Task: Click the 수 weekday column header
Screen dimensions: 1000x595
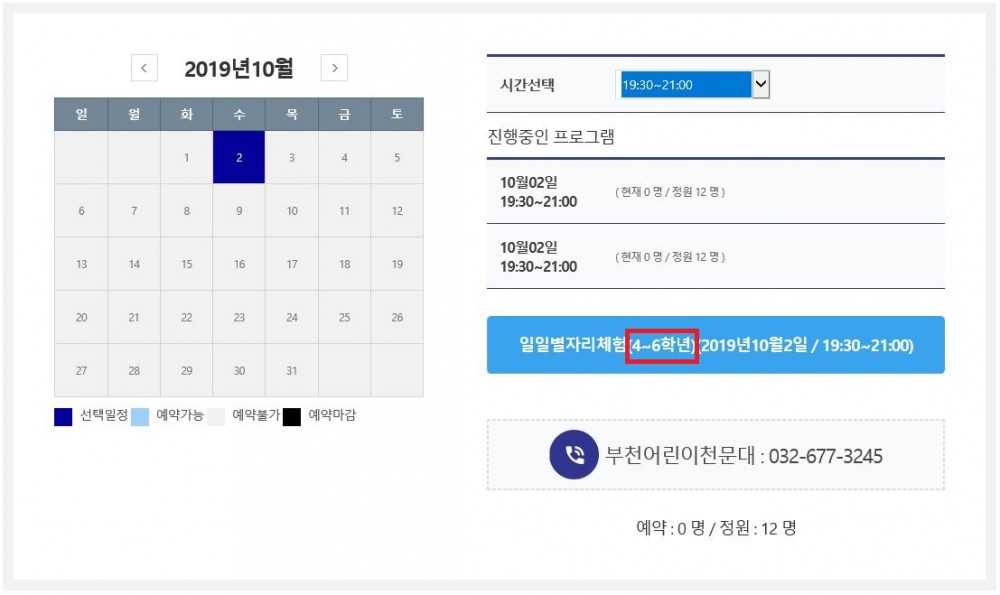Action: [238, 114]
